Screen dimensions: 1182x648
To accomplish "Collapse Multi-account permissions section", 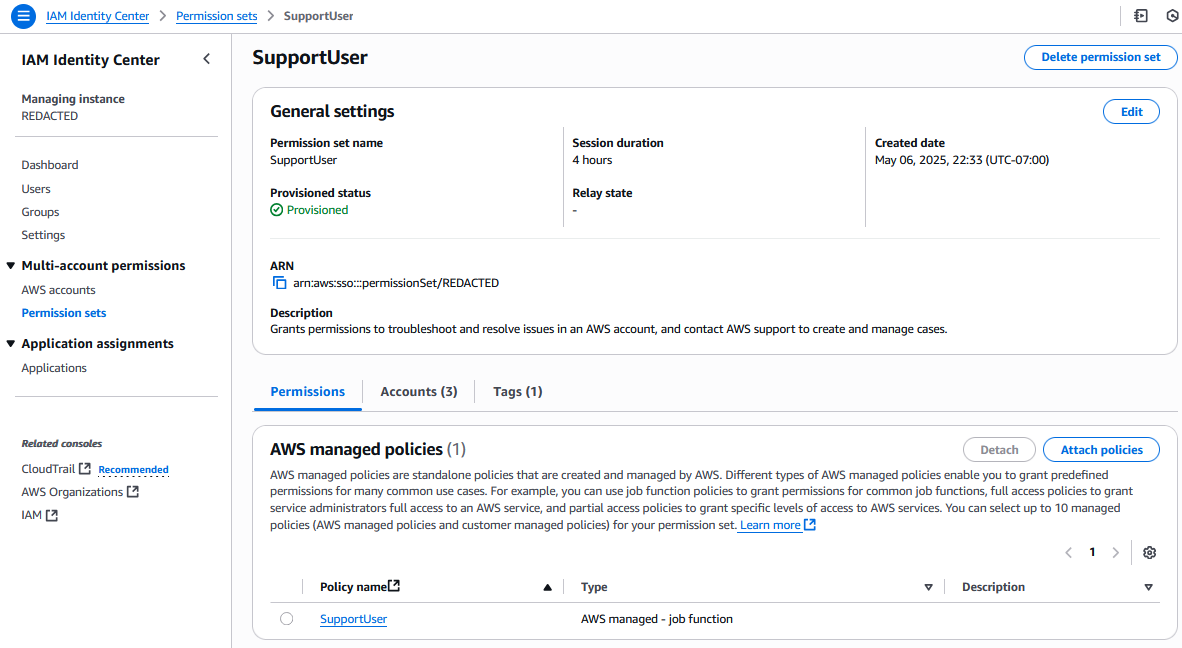I will (x=11, y=265).
